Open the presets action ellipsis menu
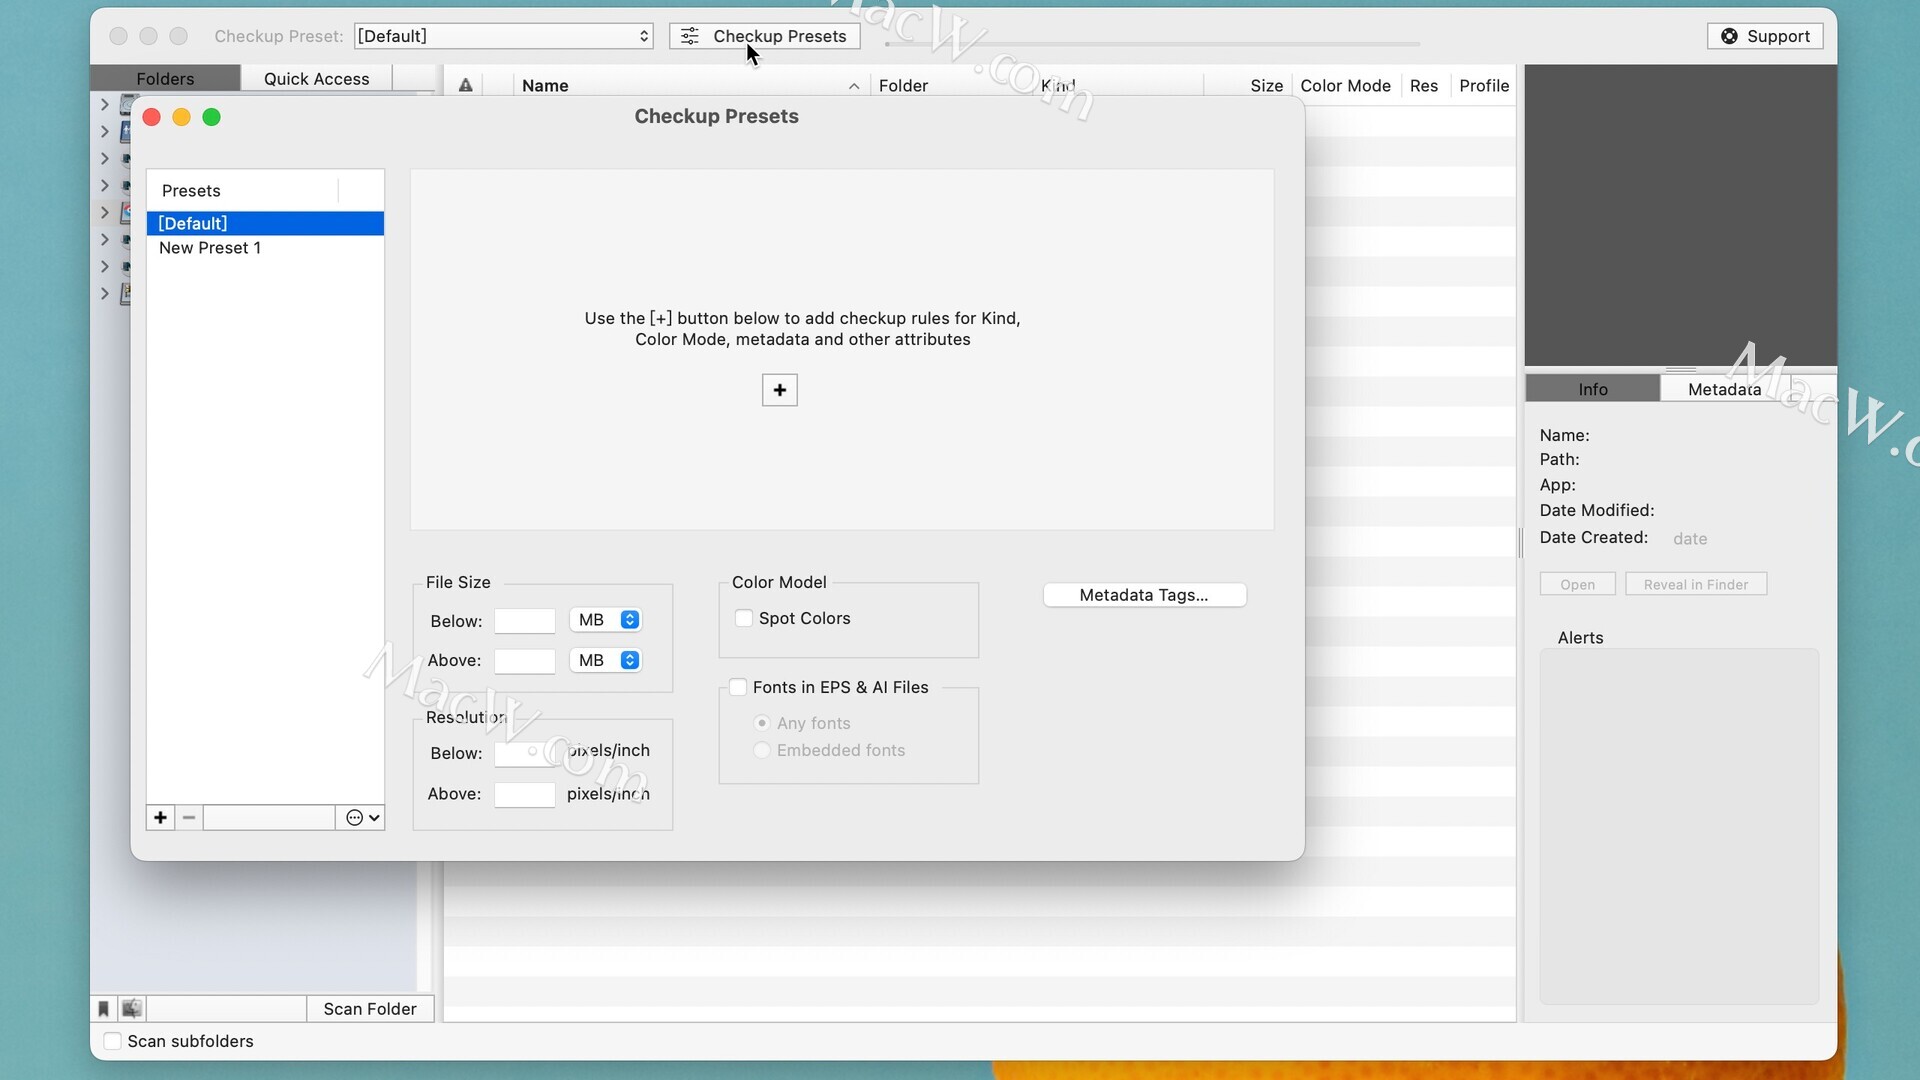 tap(361, 818)
